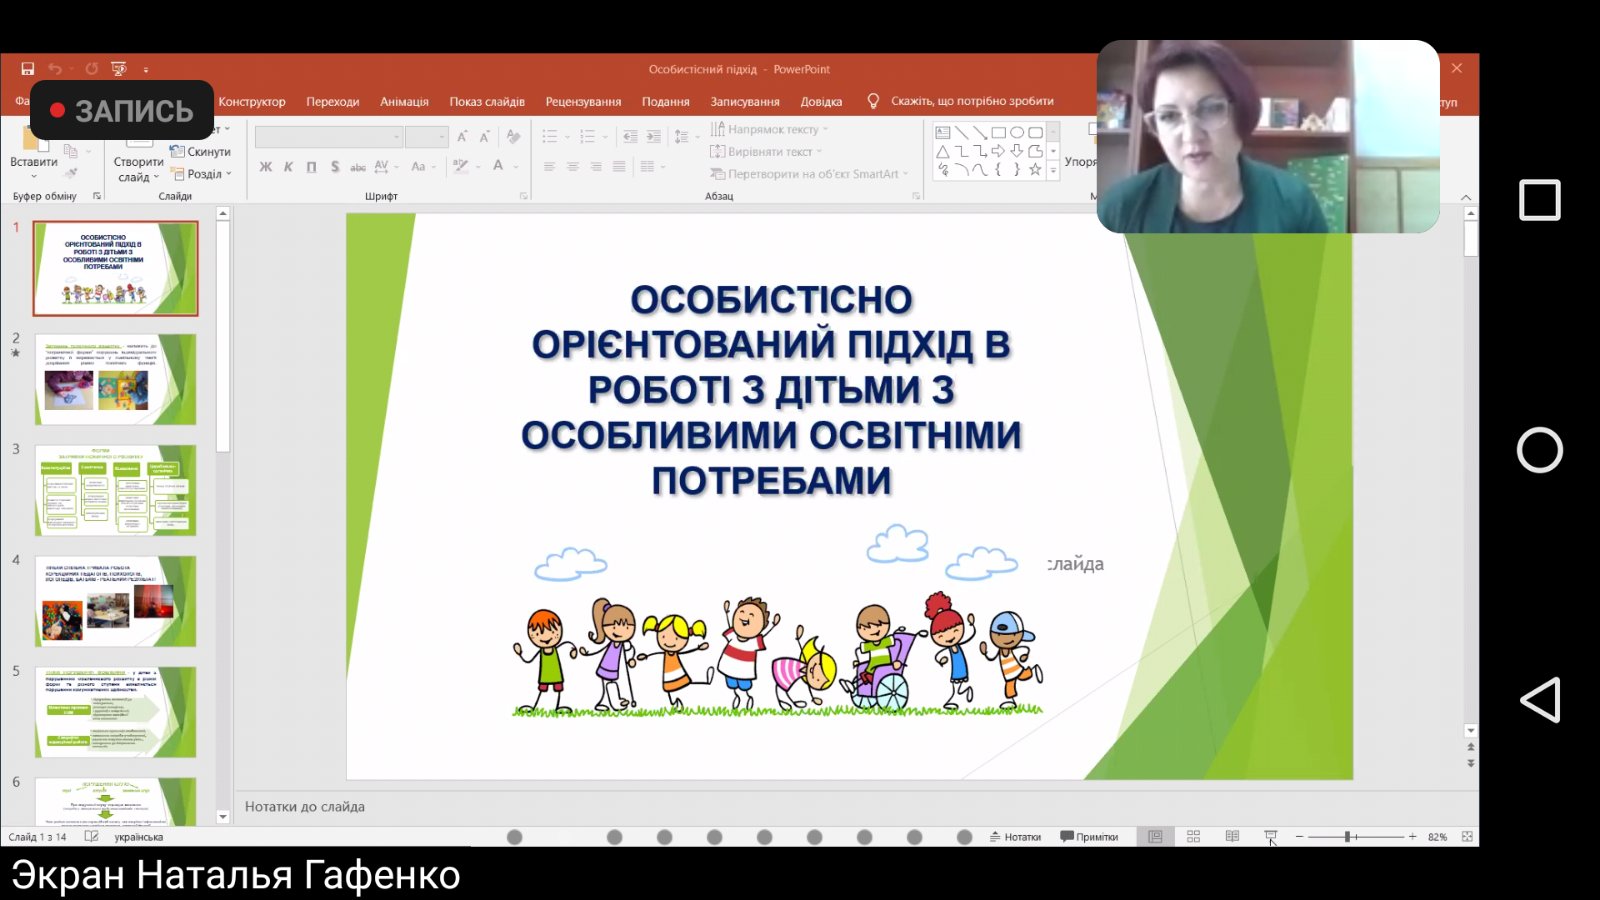The width and height of the screenshot is (1600, 900).
Task: Open the columns options
Action: 651,167
